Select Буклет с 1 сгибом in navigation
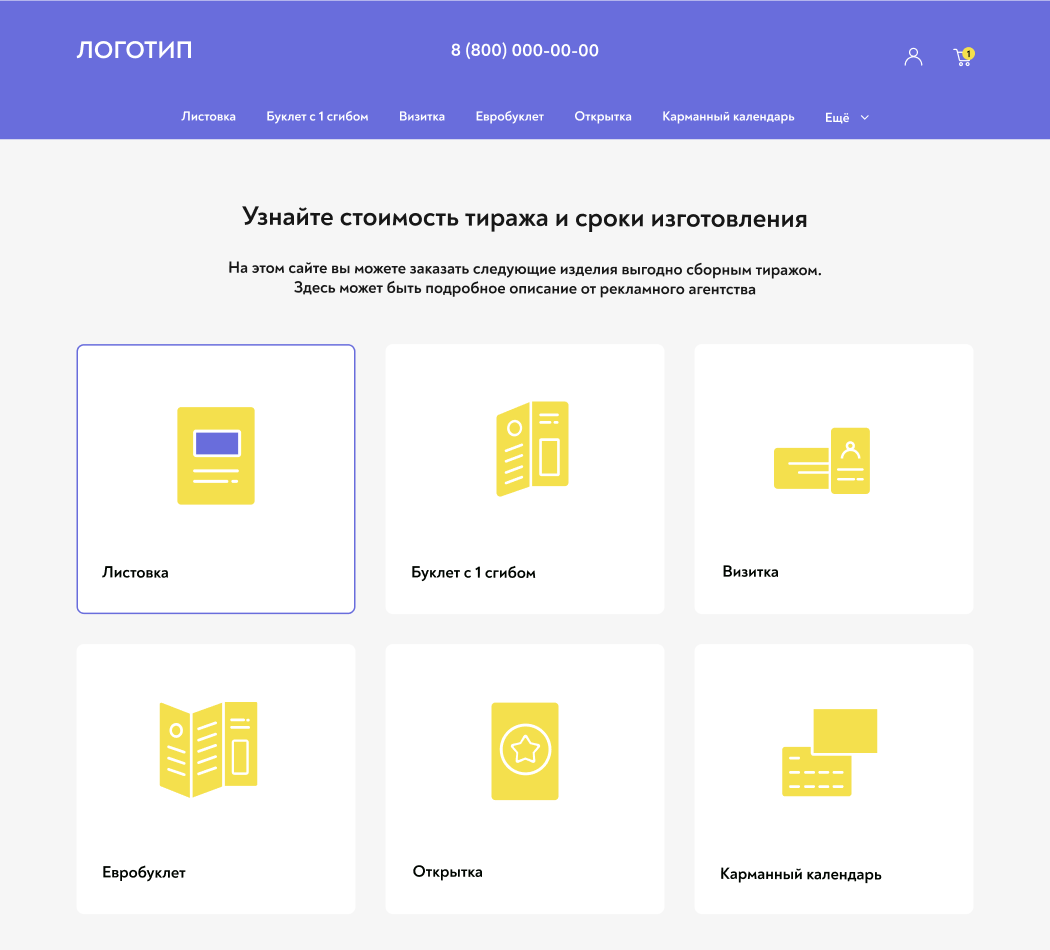The width and height of the screenshot is (1050, 950). (x=317, y=116)
